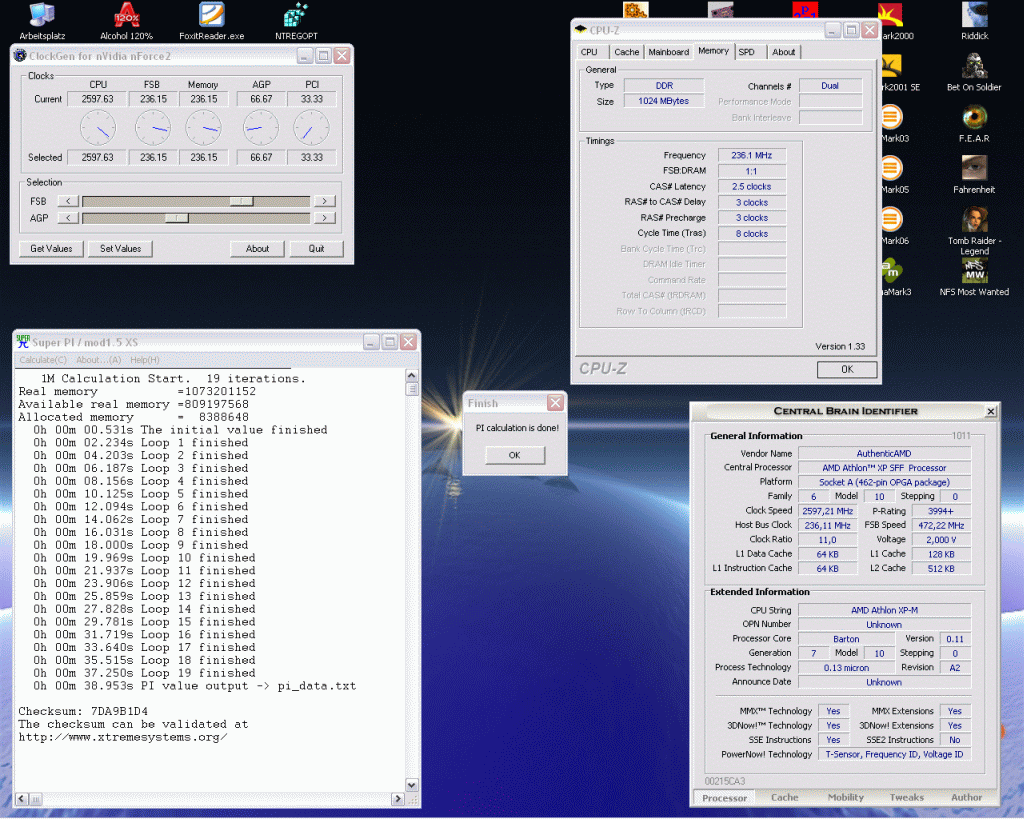Click the FSB slider thumb in ClockGen
The height and width of the screenshot is (819, 1024).
pos(241,201)
